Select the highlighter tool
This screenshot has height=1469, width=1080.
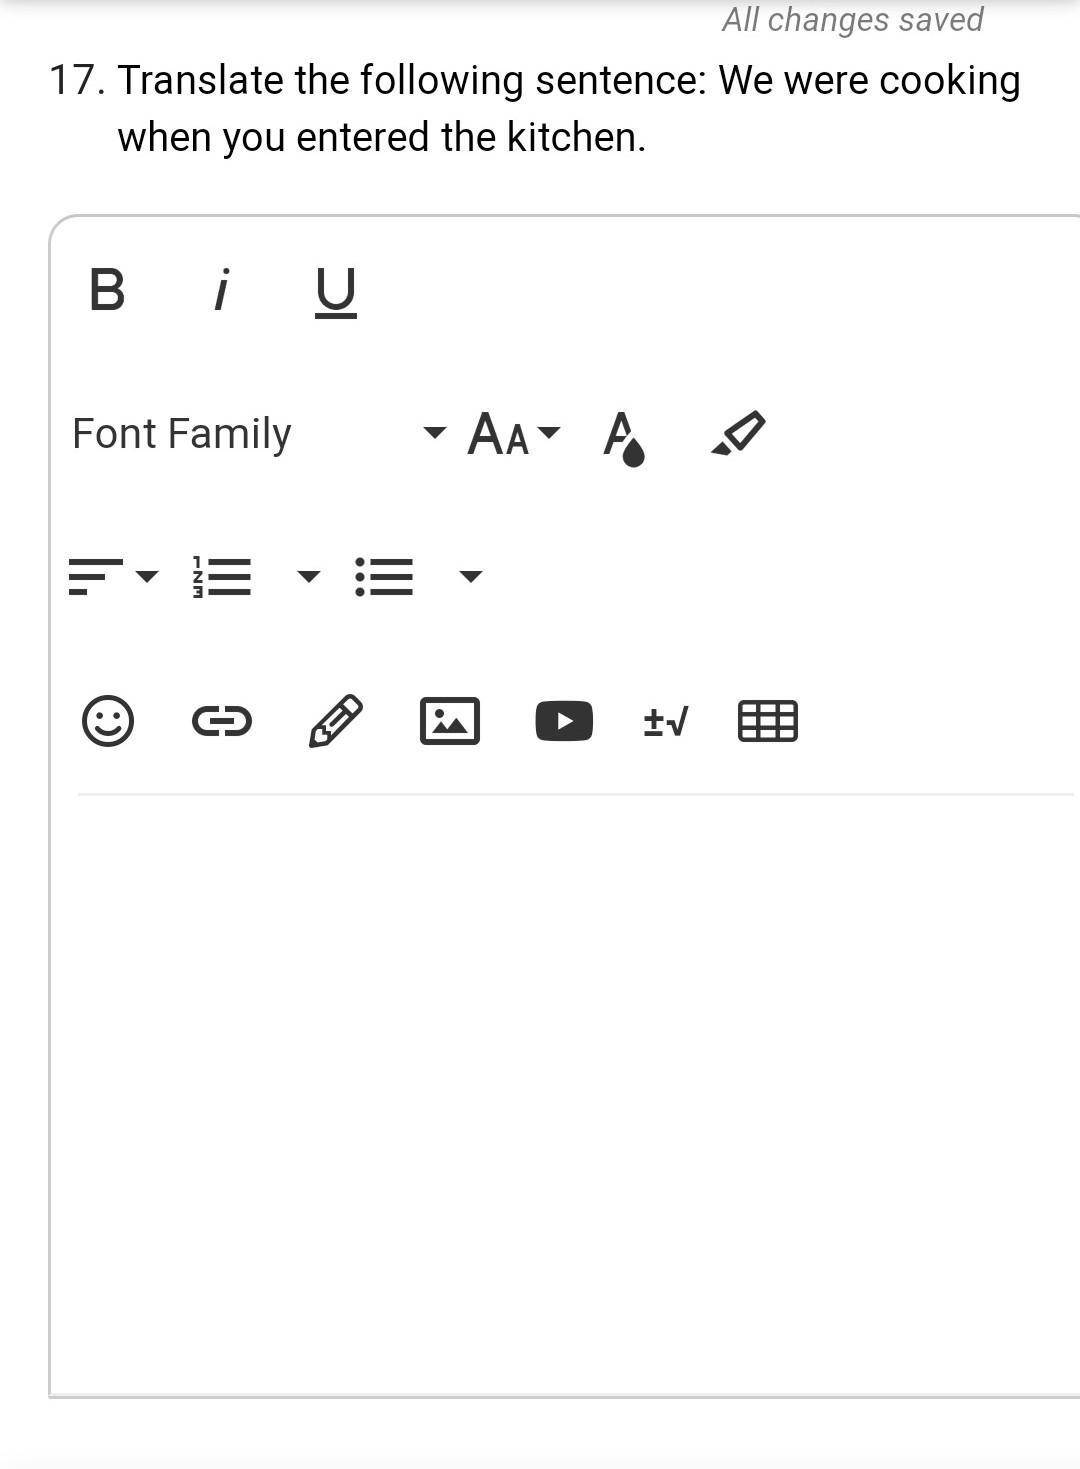point(738,434)
